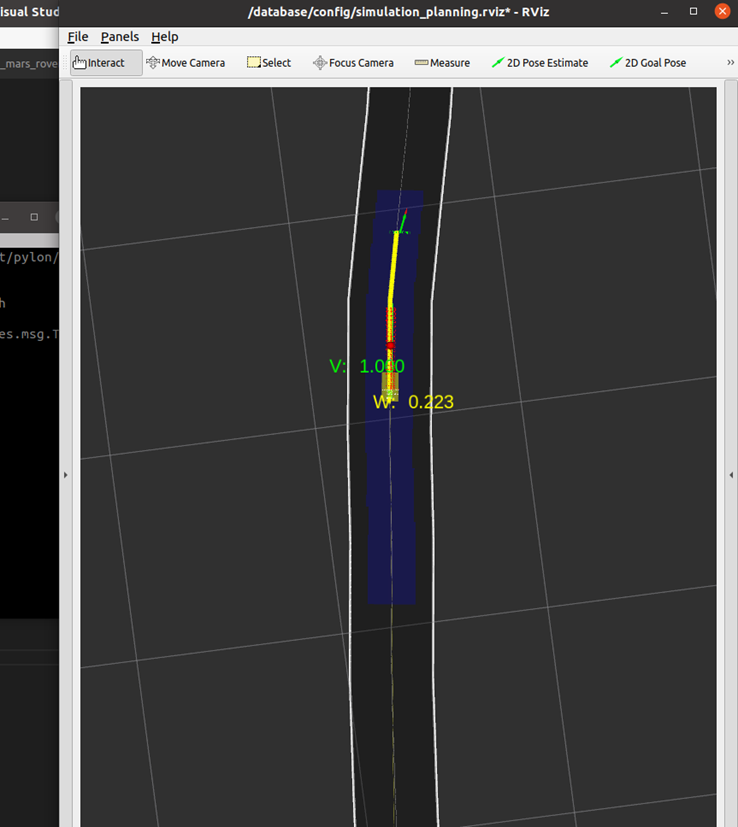Viewport: 738px width, 827px height.
Task: Activate the 2D Pose Estimate tool
Action: 541,63
